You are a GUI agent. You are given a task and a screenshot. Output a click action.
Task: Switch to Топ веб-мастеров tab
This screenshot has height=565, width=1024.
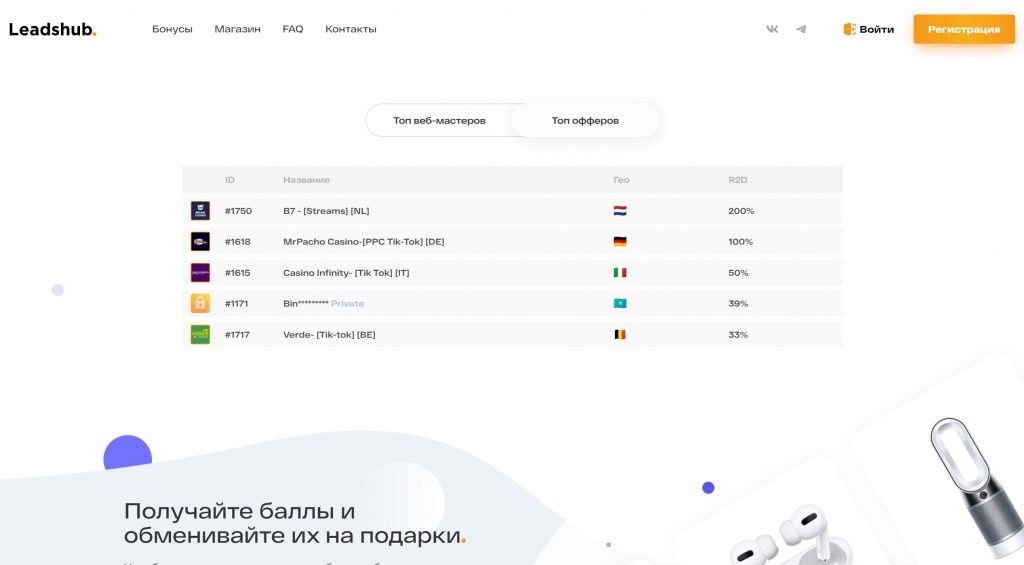(x=439, y=120)
